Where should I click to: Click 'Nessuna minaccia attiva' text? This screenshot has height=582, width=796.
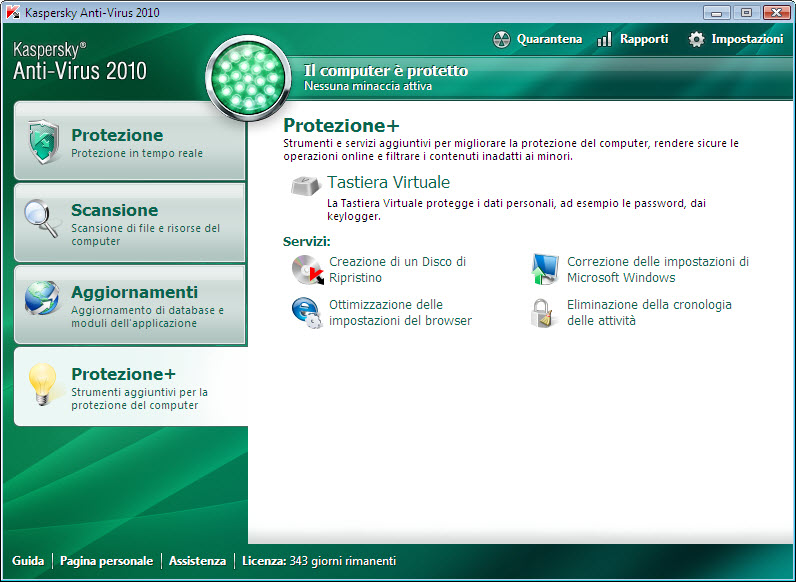tap(368, 86)
